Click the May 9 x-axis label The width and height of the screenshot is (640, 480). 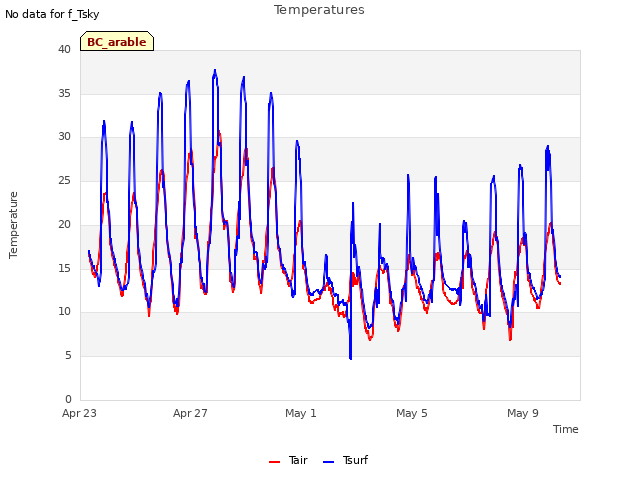tap(523, 413)
